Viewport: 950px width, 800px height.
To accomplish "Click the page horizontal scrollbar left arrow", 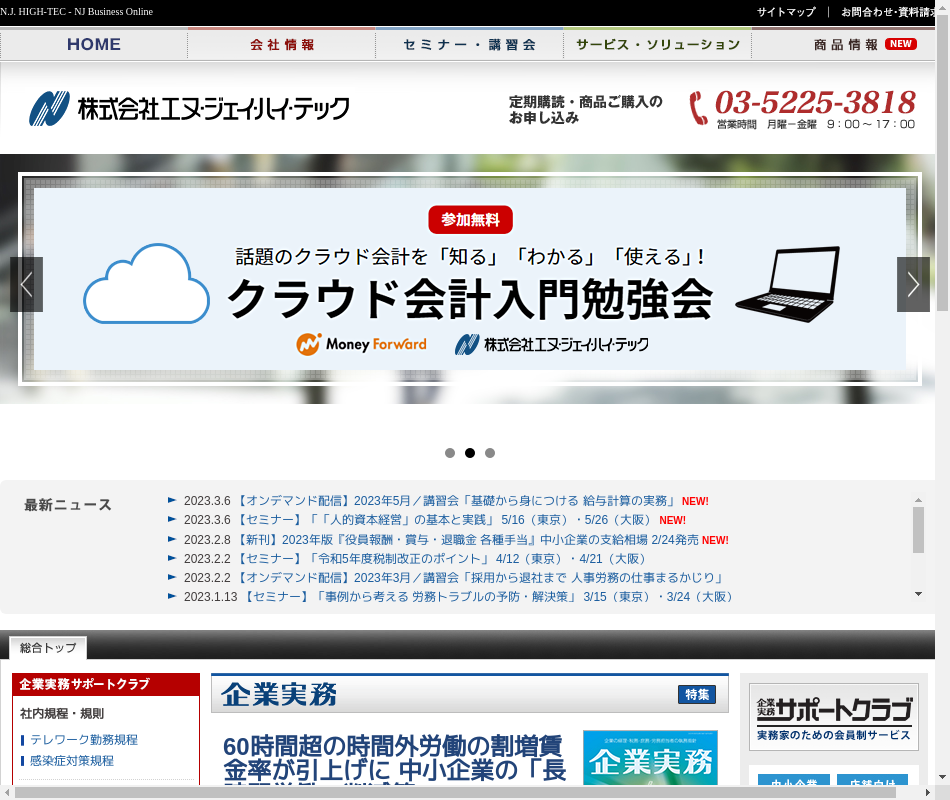I will (6, 792).
